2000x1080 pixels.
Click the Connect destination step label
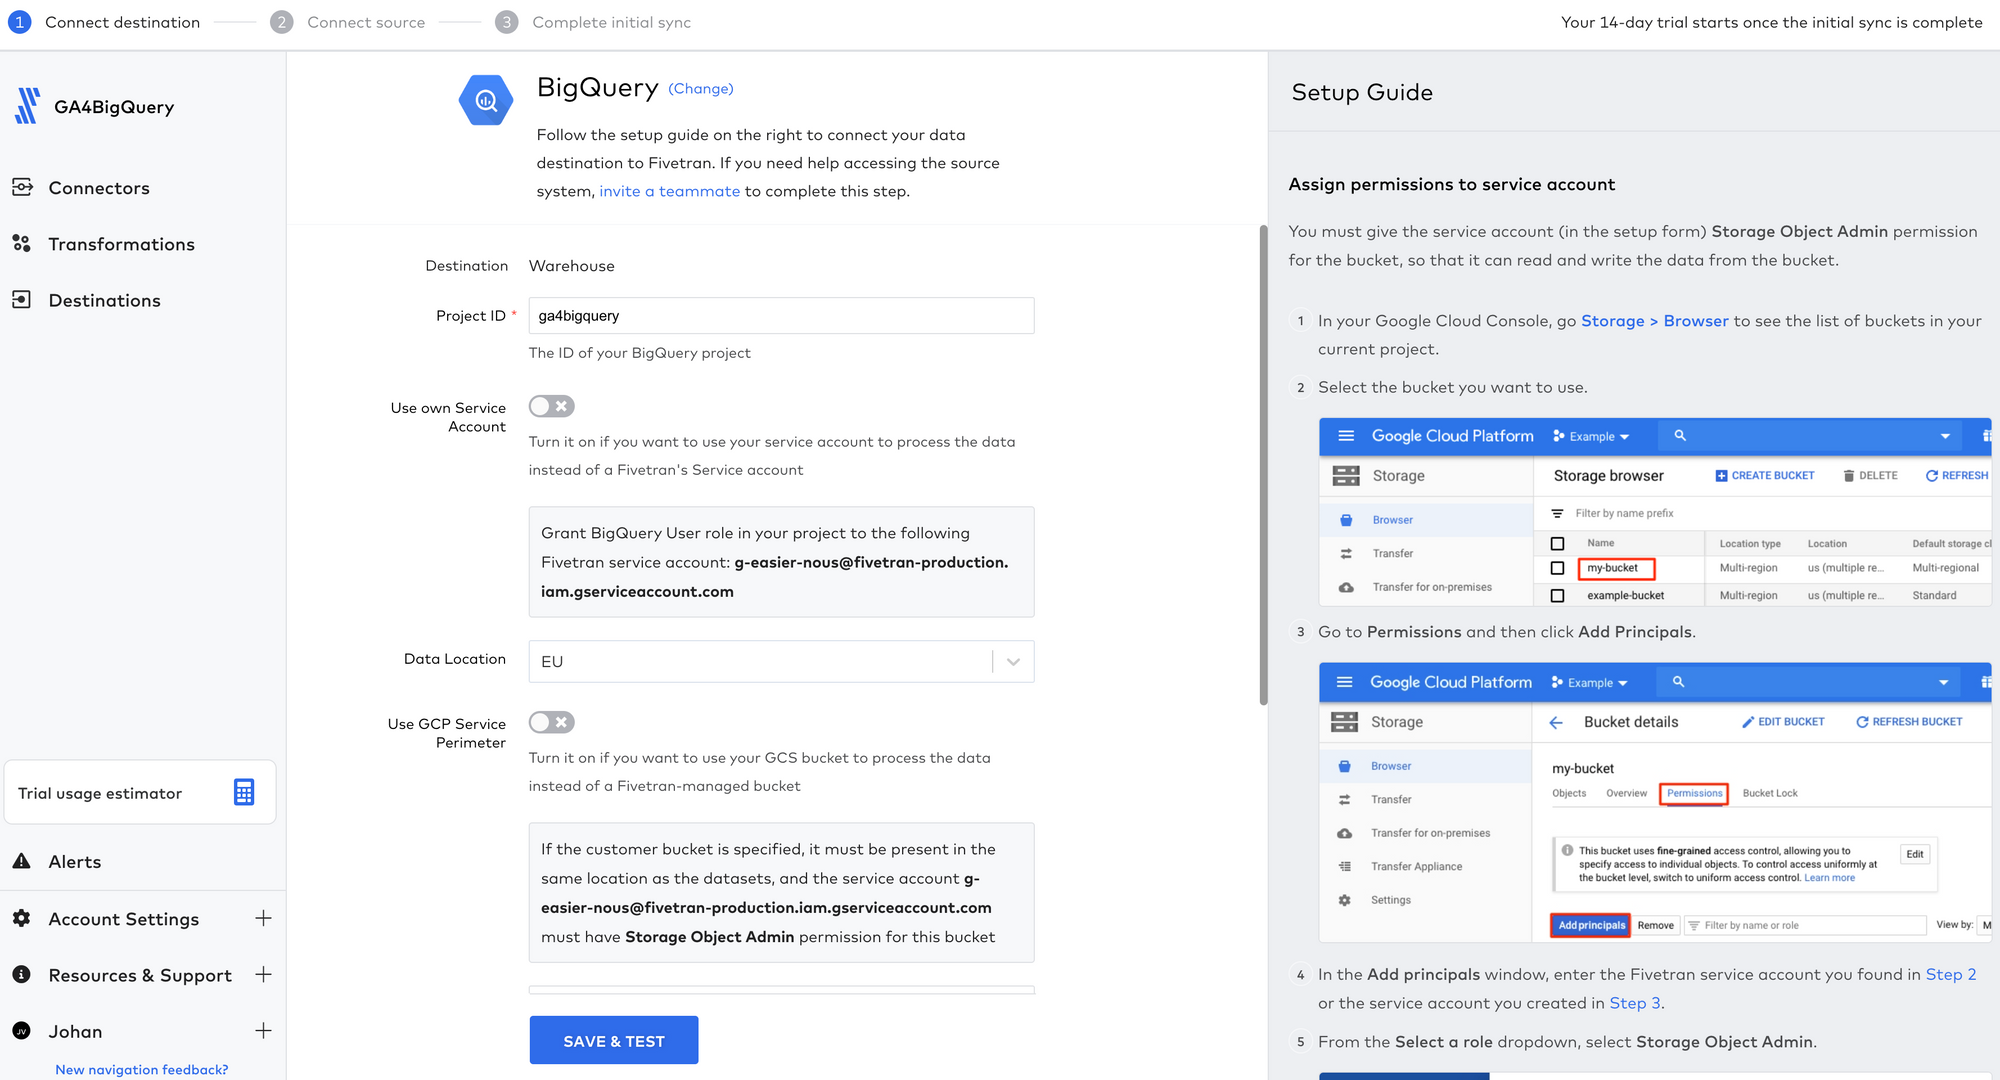click(x=122, y=22)
